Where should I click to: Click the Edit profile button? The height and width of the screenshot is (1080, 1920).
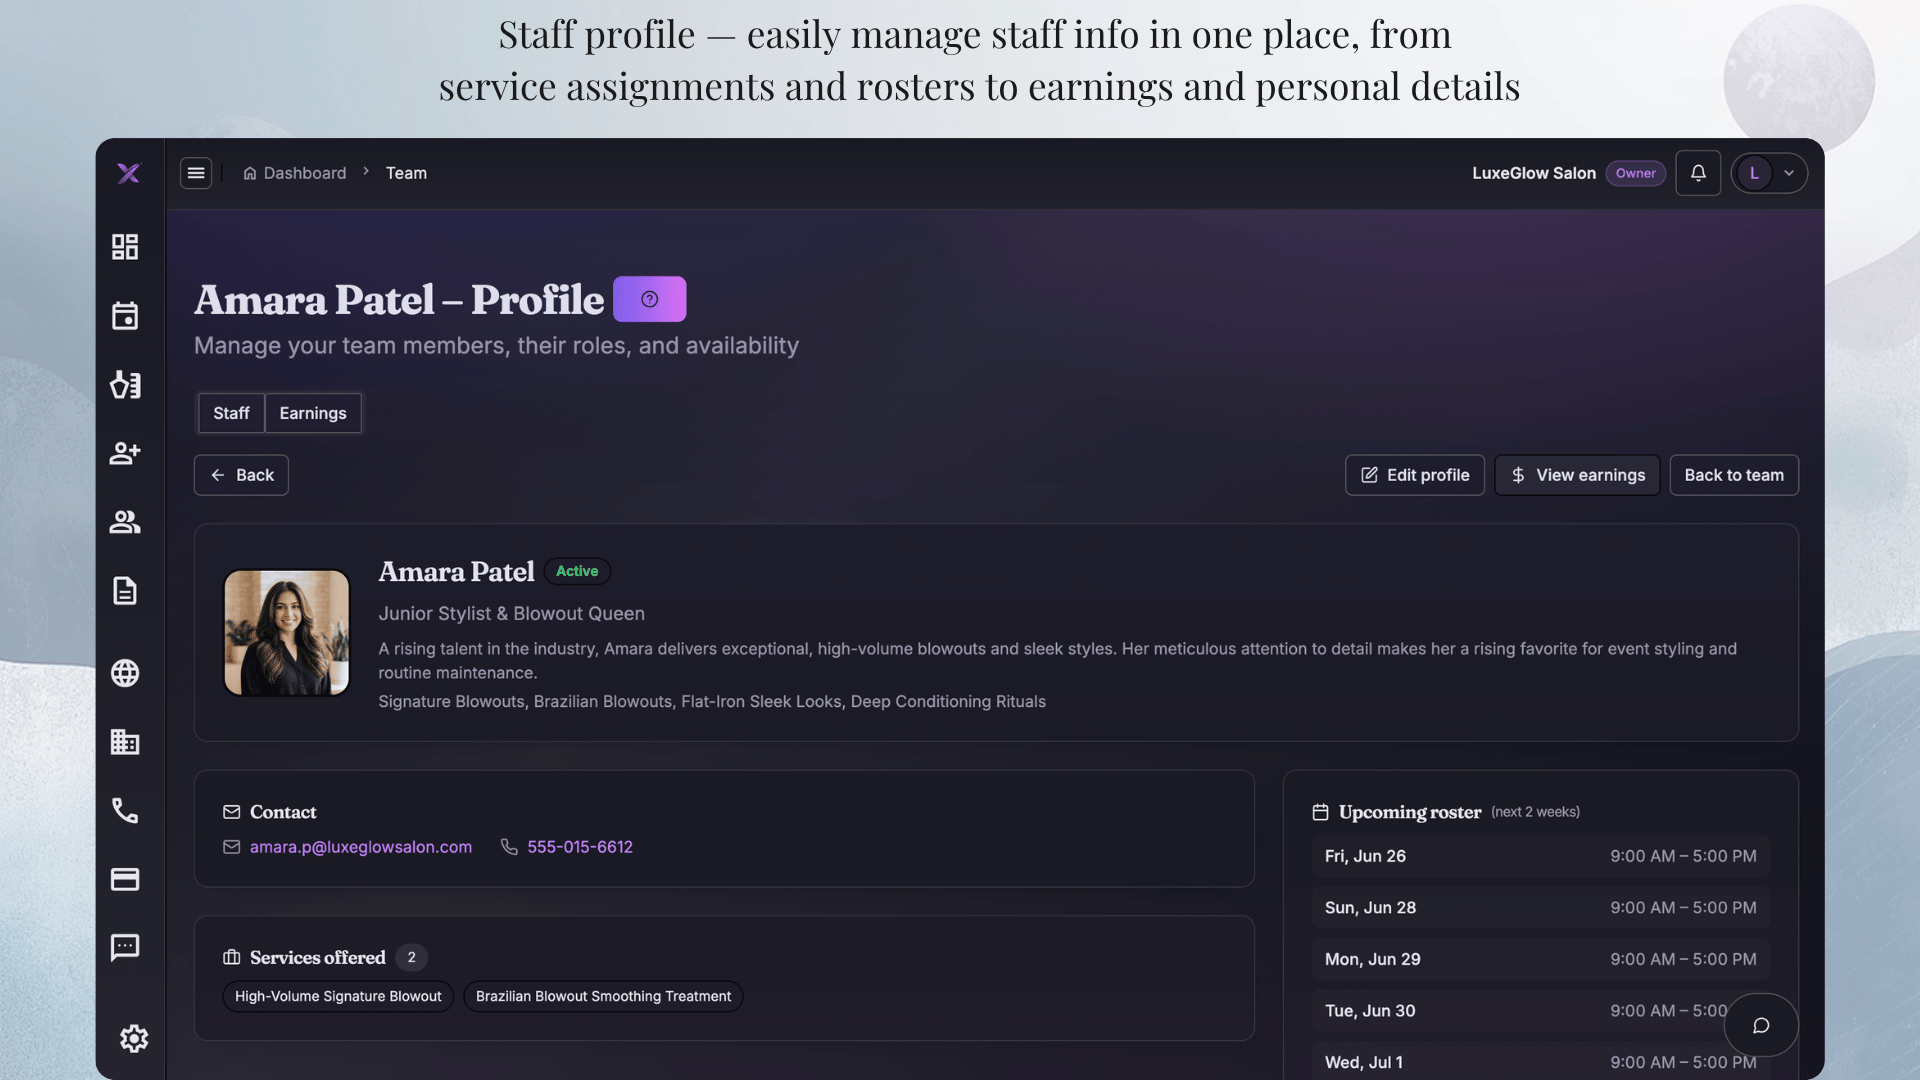(x=1415, y=475)
